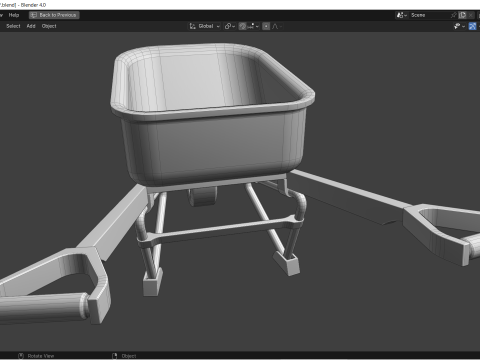Open the object visibility and selectability dropdown

pyautogui.click(x=459, y=26)
